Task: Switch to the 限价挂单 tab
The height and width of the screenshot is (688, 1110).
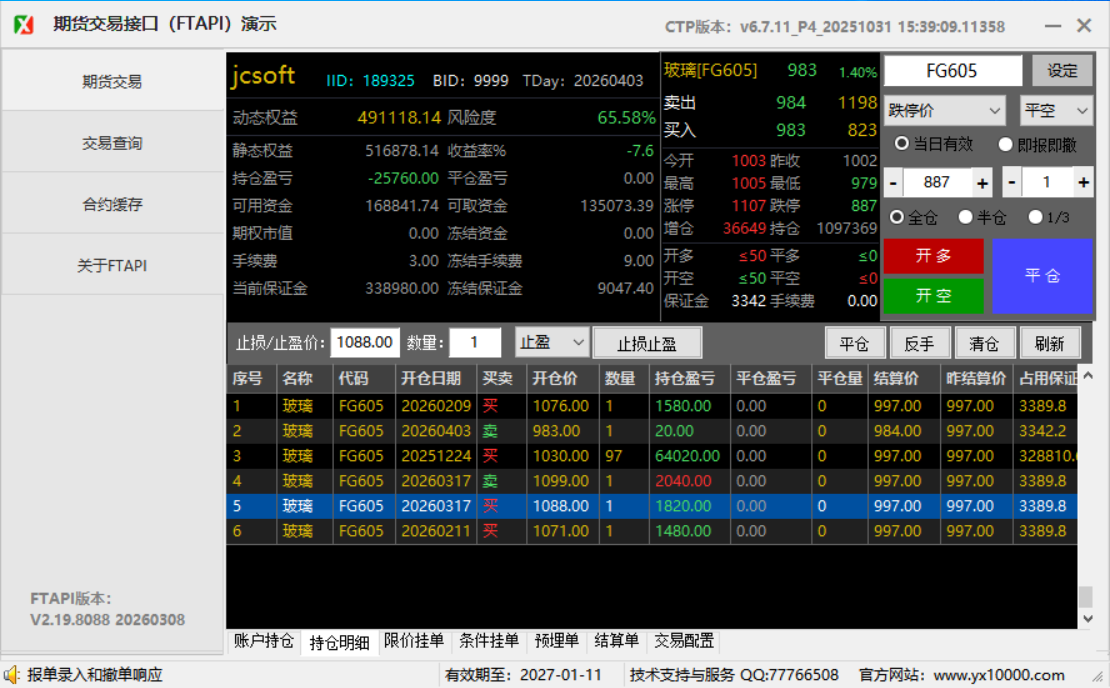Action: click(414, 641)
